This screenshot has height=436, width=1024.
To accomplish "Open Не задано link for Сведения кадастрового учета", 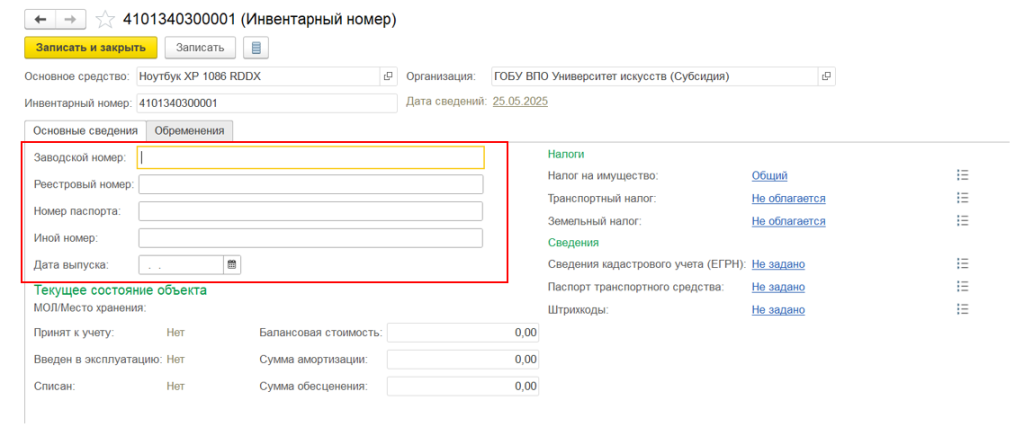I will [x=778, y=264].
